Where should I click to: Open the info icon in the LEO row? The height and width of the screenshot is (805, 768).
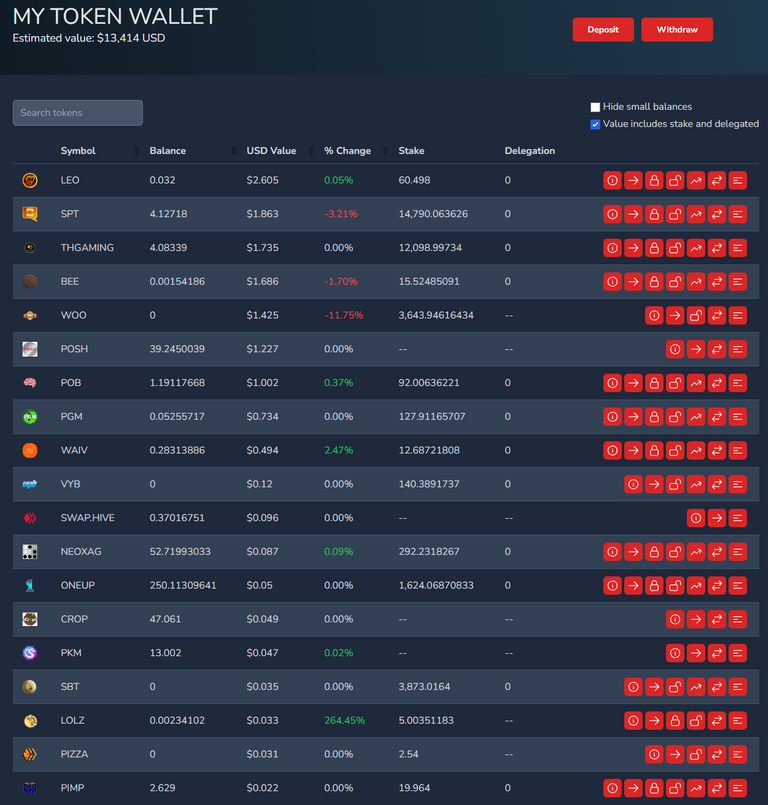(x=612, y=180)
